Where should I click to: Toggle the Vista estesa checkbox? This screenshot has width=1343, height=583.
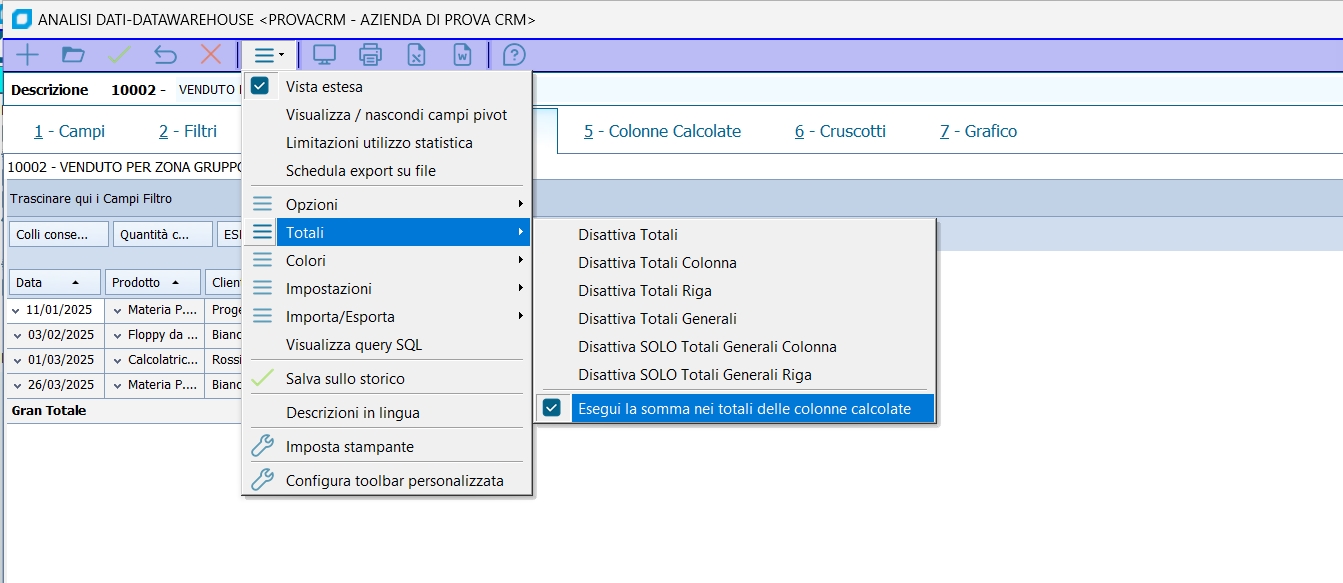point(260,86)
